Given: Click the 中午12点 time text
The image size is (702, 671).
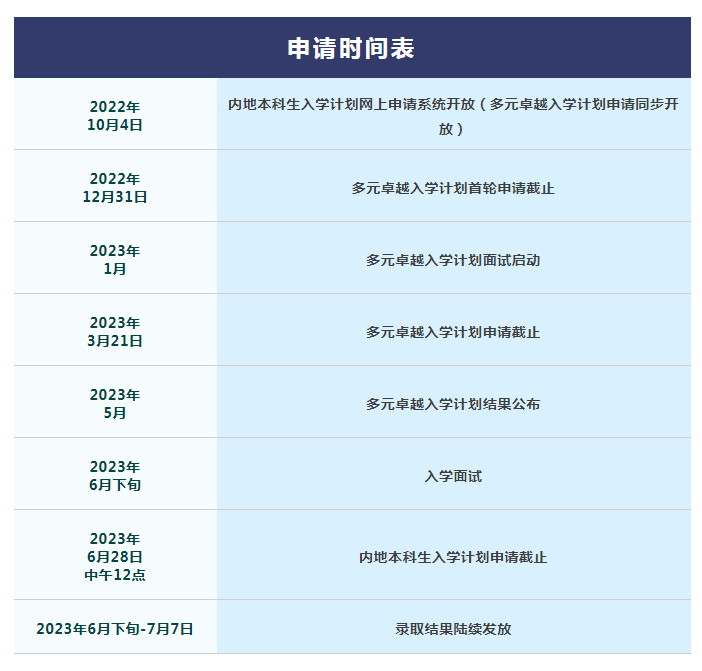Looking at the screenshot, I should (115, 575).
